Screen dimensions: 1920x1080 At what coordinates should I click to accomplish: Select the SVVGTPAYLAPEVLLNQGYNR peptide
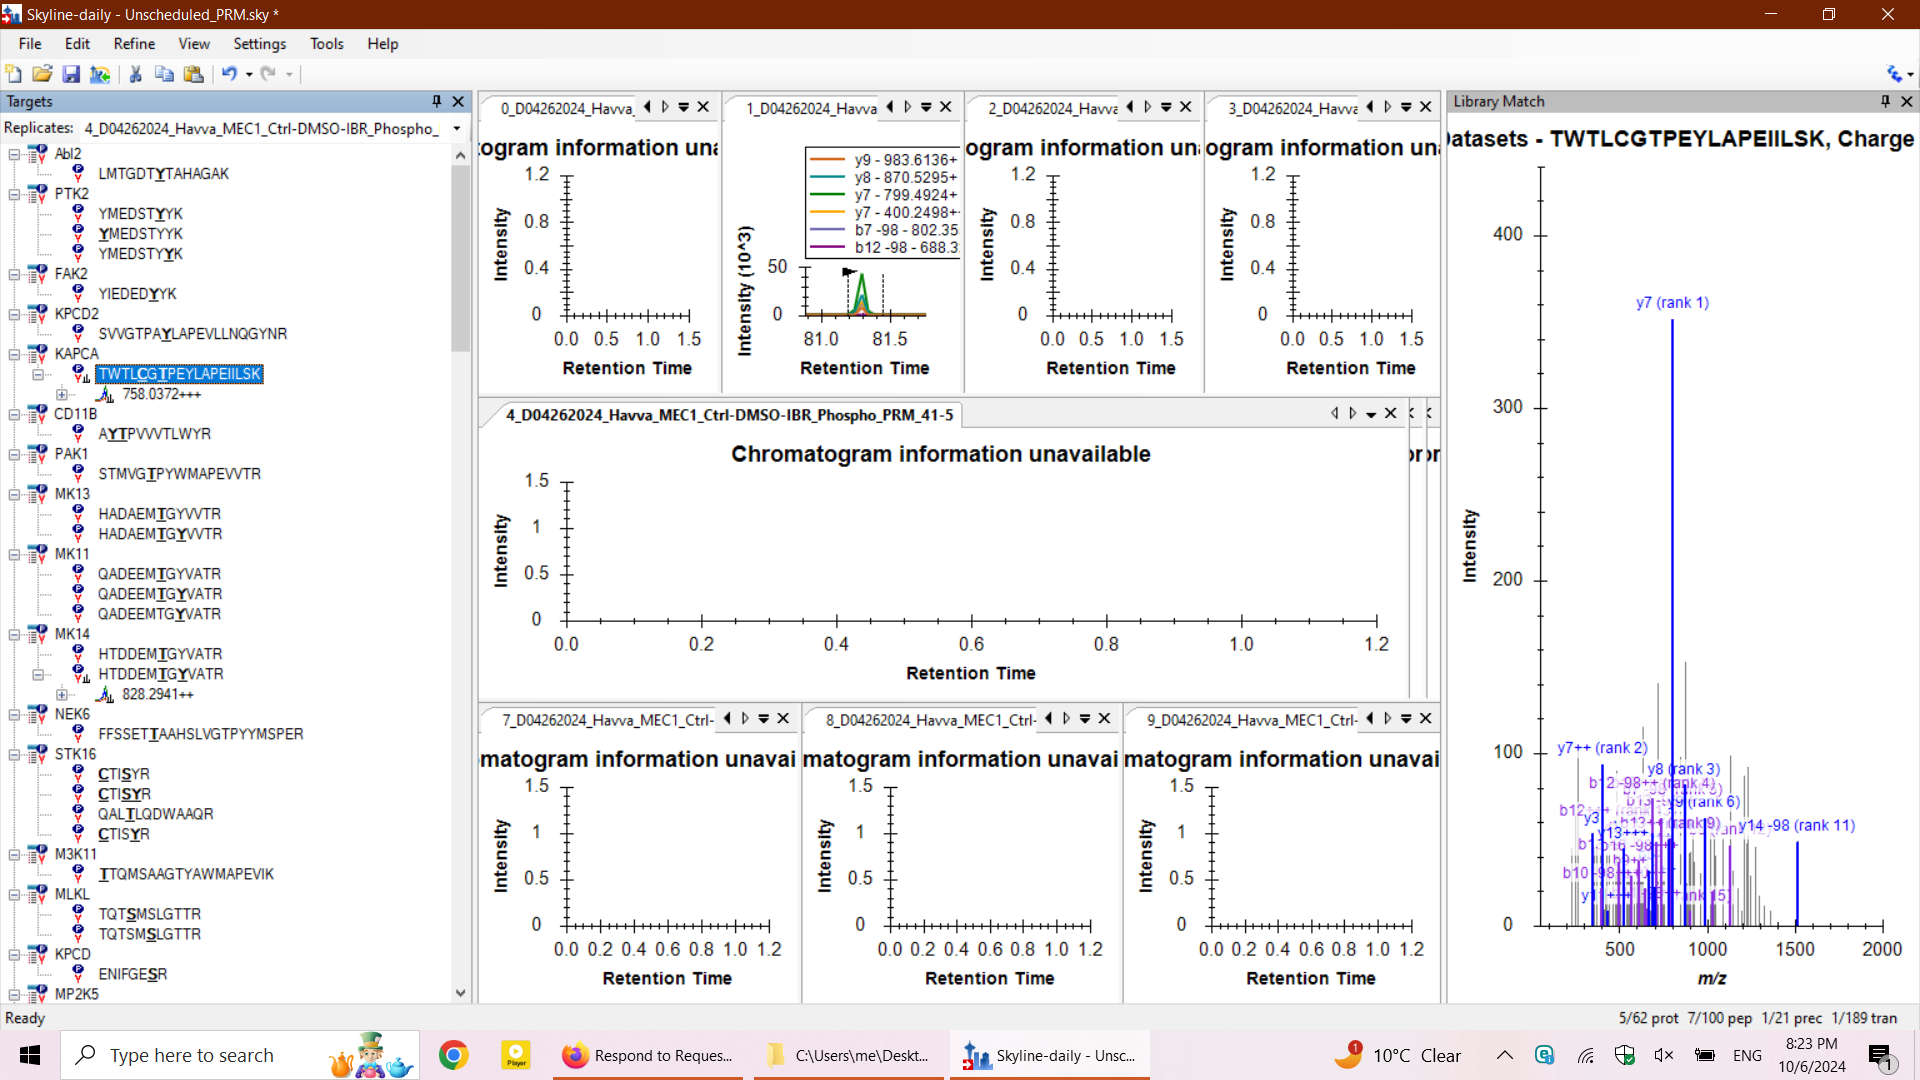[192, 334]
